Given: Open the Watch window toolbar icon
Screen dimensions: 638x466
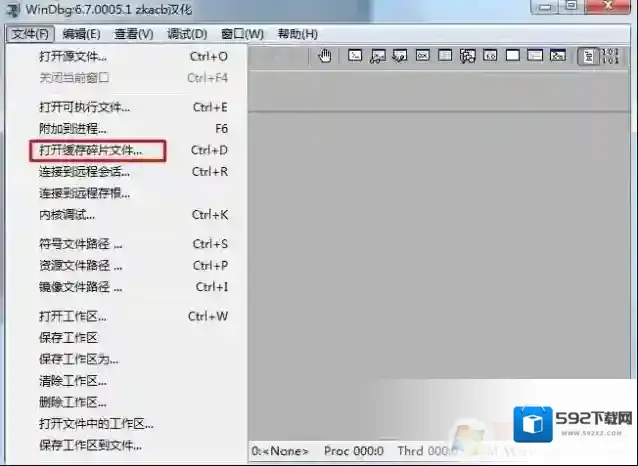Looking at the screenshot, I should (377, 56).
